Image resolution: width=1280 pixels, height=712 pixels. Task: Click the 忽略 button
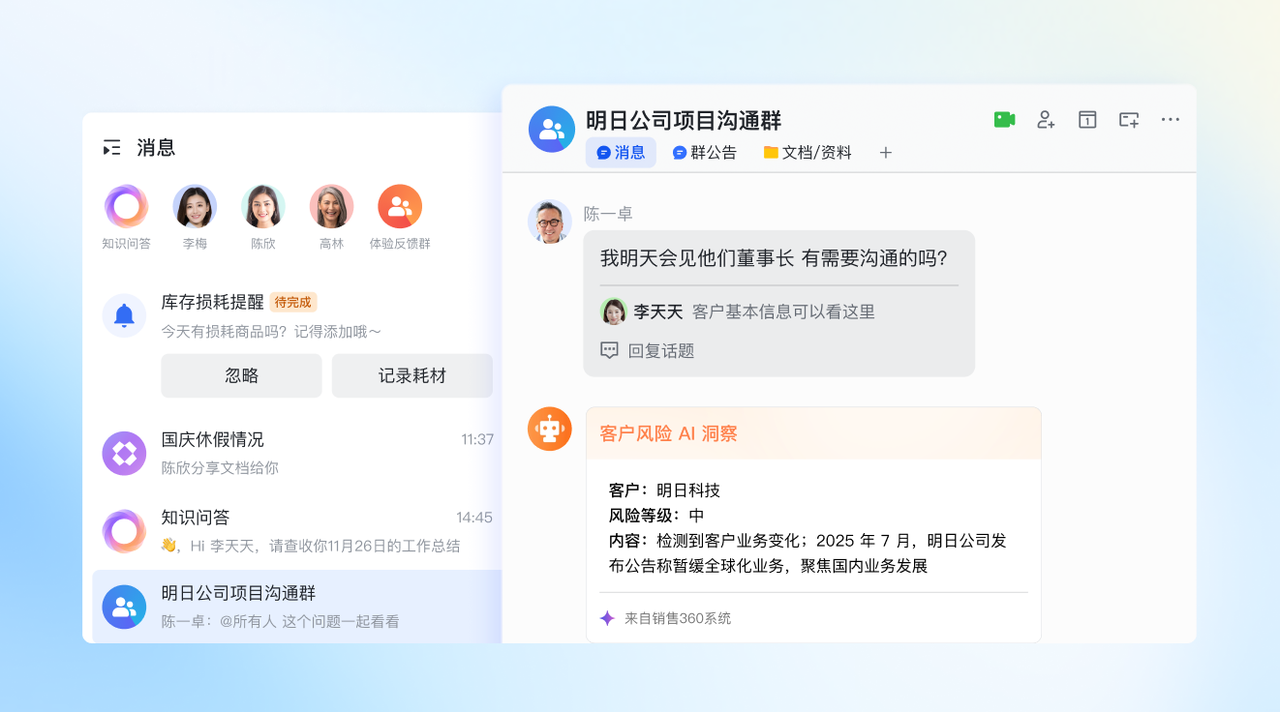(242, 376)
